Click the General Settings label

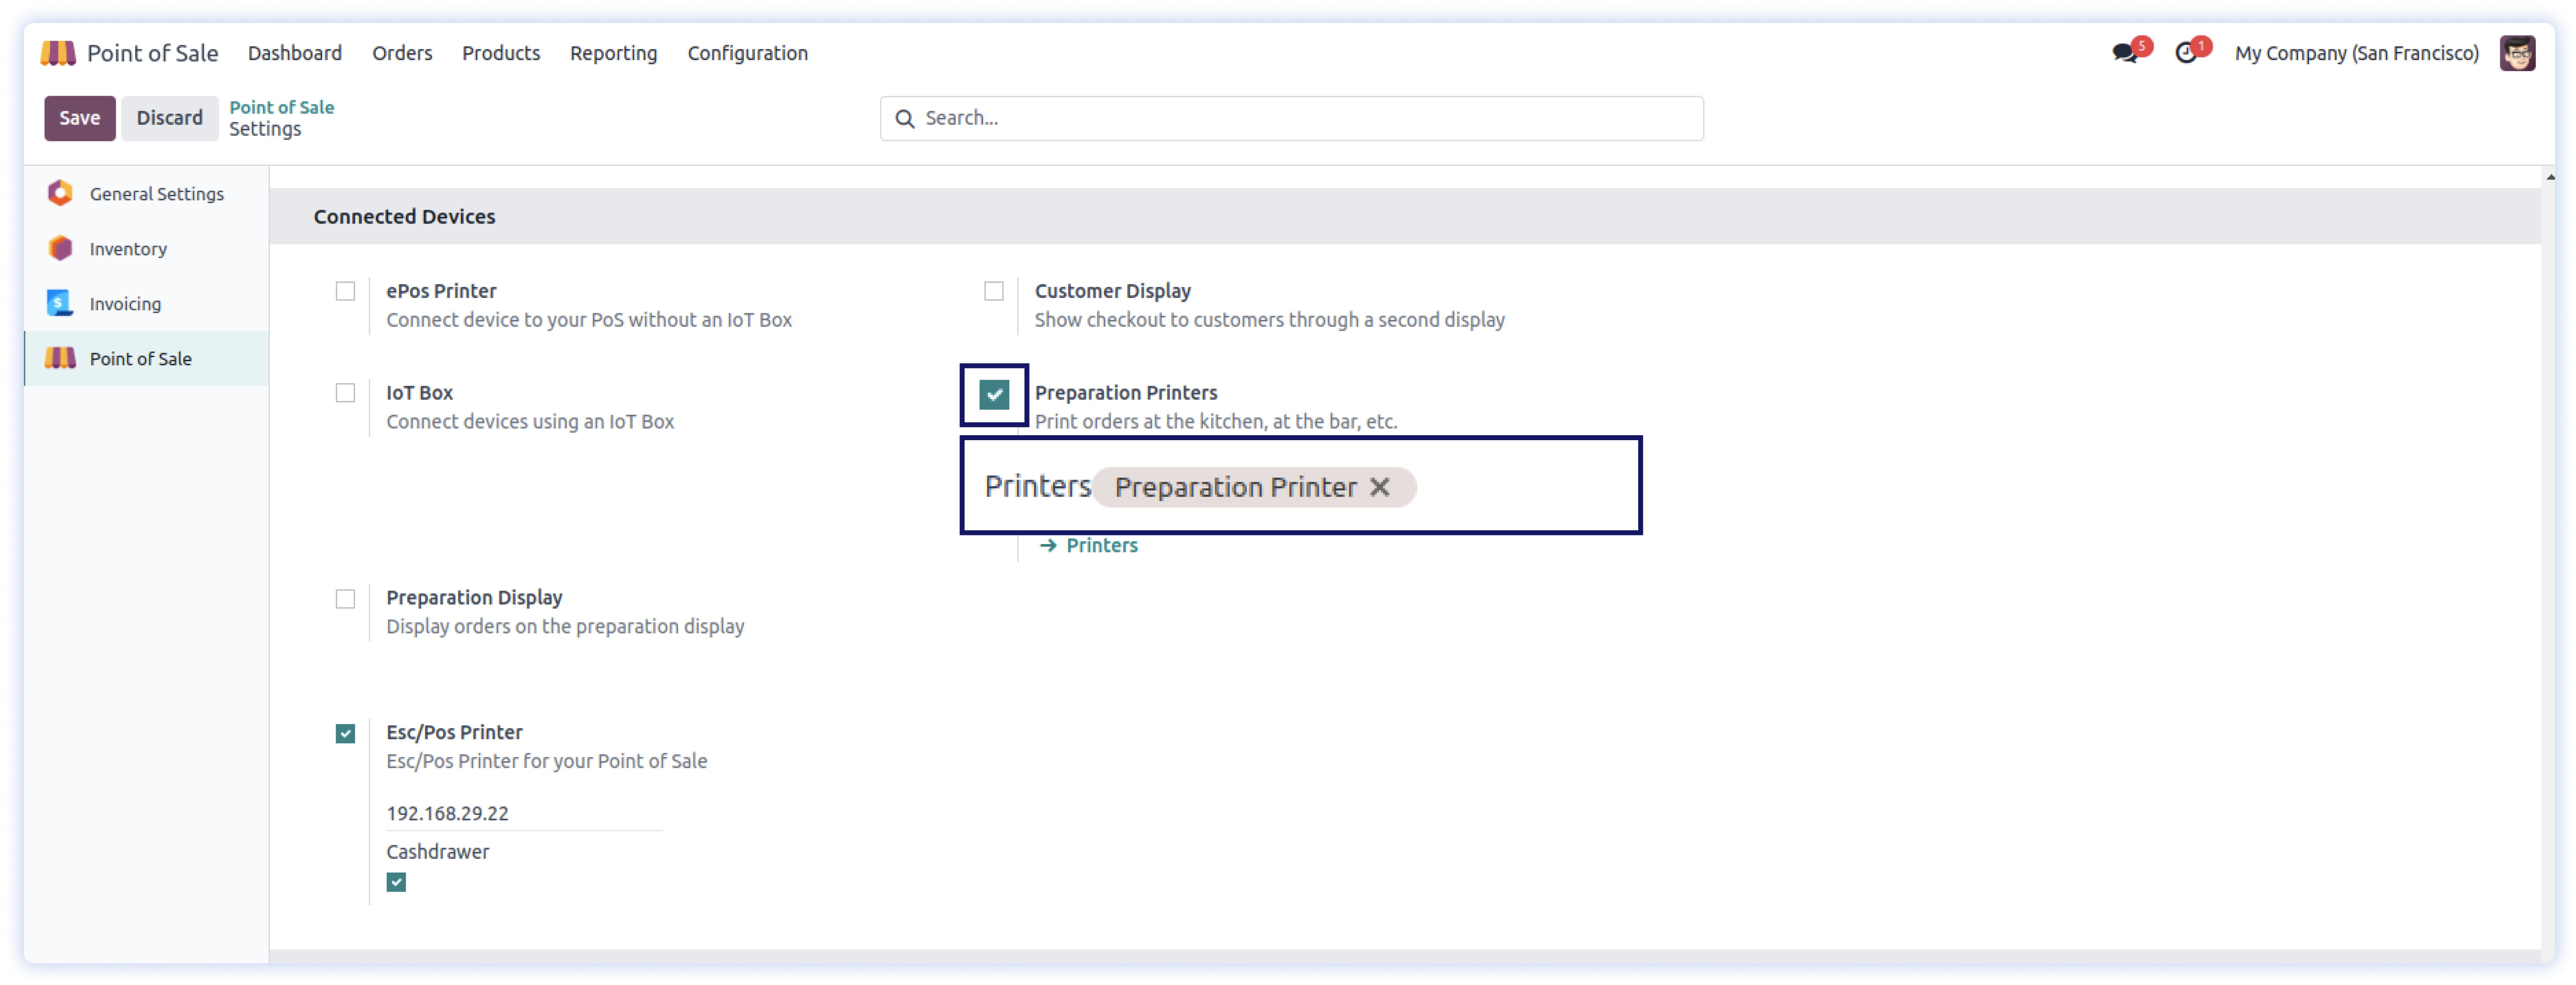pyautogui.click(x=157, y=194)
